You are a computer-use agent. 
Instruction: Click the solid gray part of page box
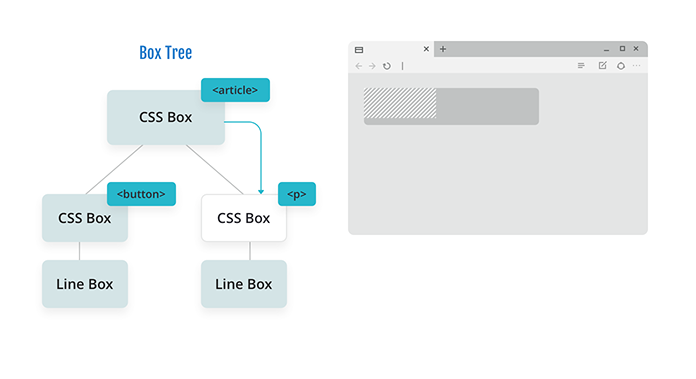tap(487, 106)
